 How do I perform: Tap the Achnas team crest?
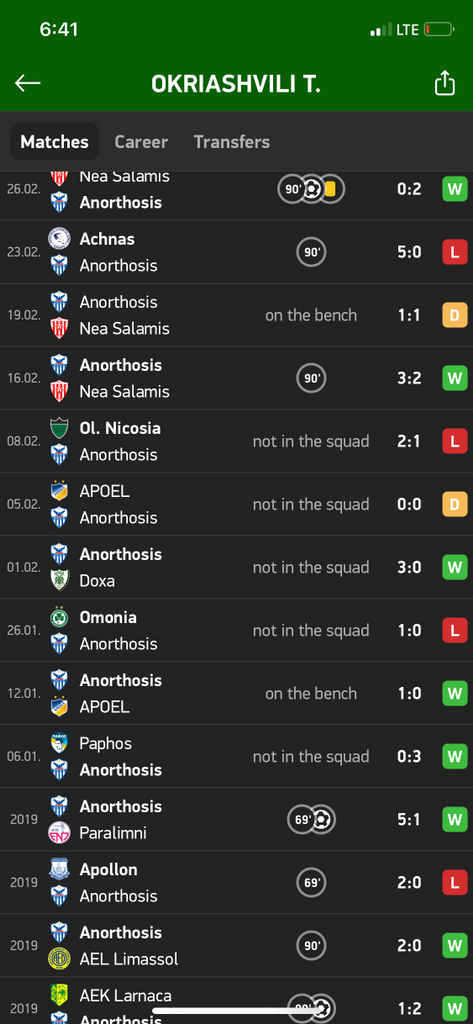(x=59, y=238)
